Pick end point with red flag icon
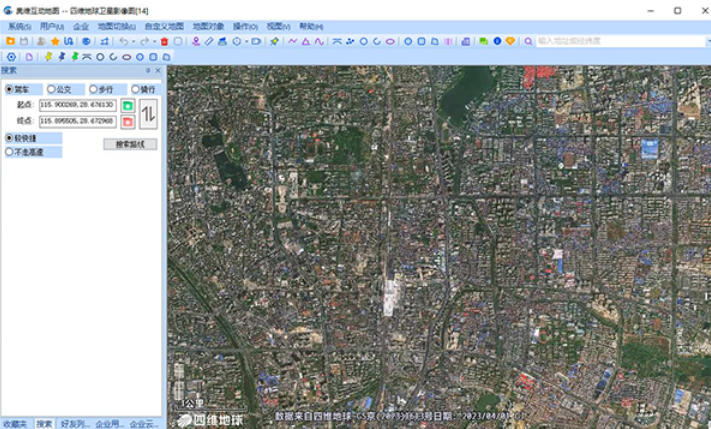 [128, 121]
